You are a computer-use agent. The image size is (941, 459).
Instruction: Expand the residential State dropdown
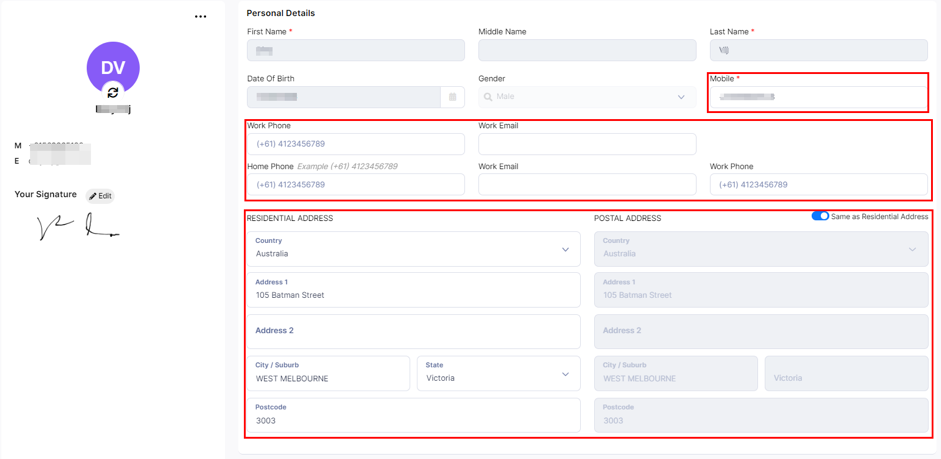click(x=499, y=374)
